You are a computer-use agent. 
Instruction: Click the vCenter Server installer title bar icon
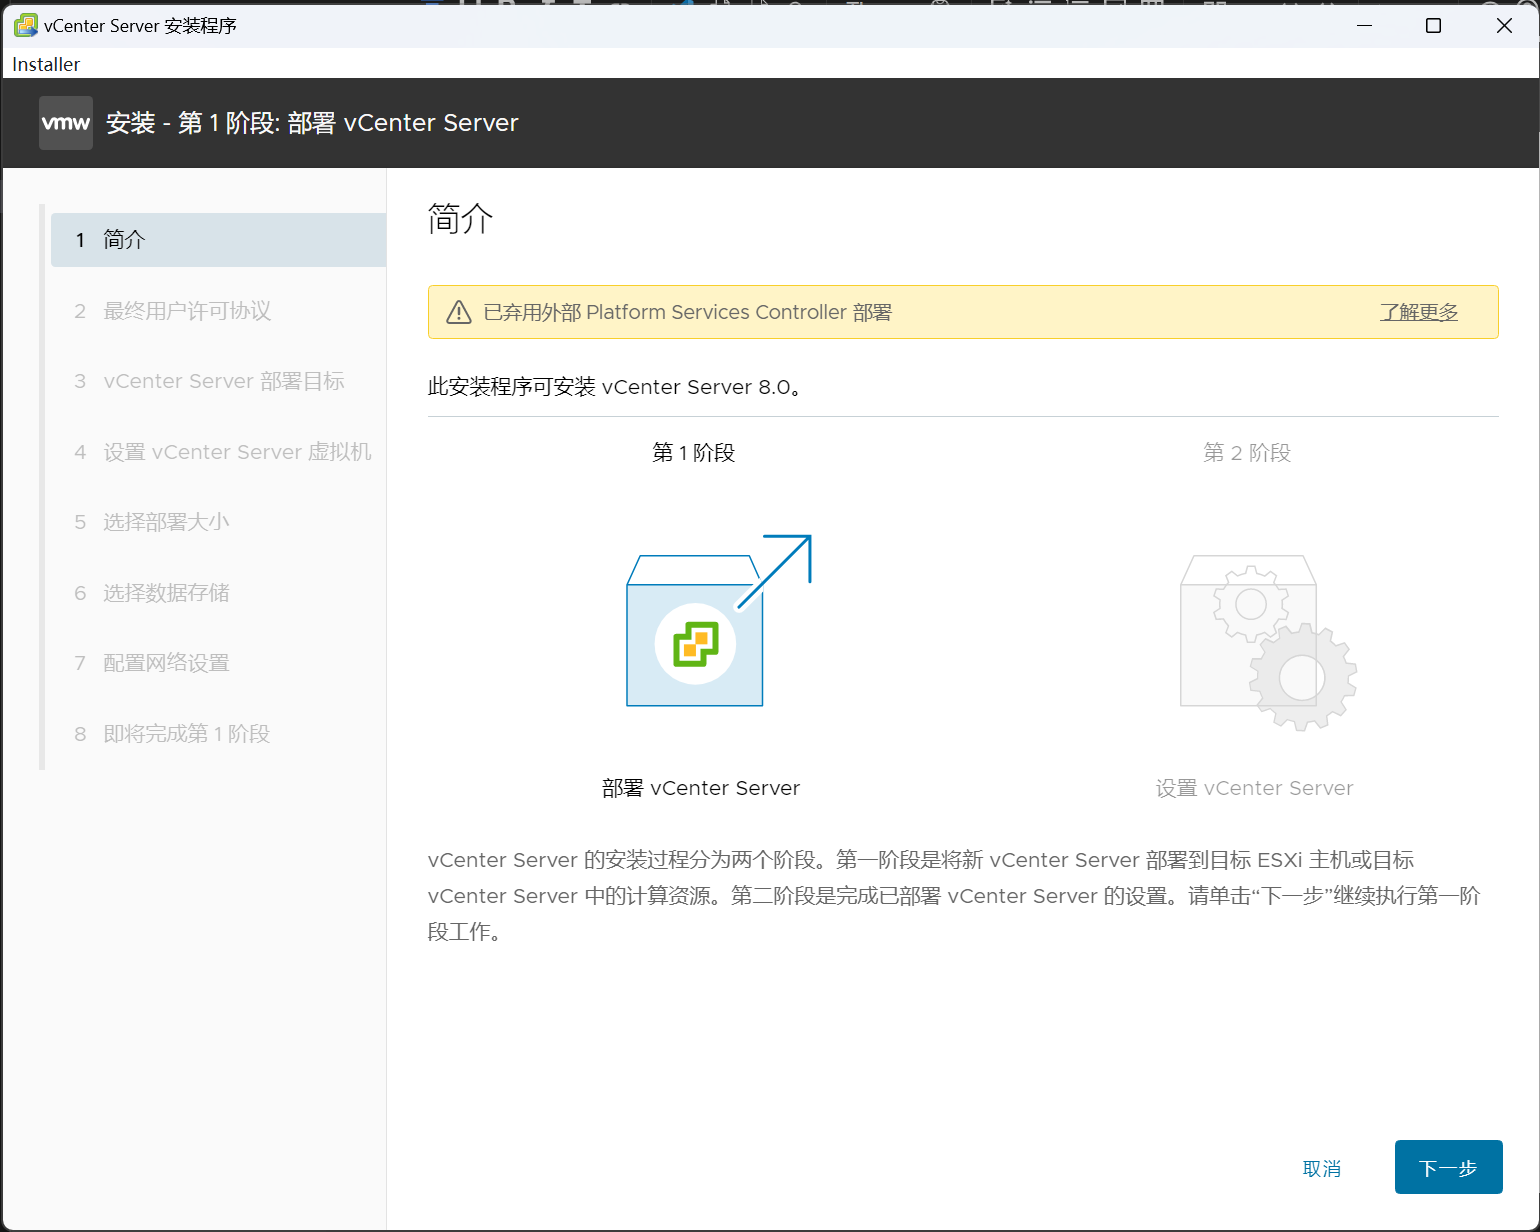pyautogui.click(x=25, y=25)
